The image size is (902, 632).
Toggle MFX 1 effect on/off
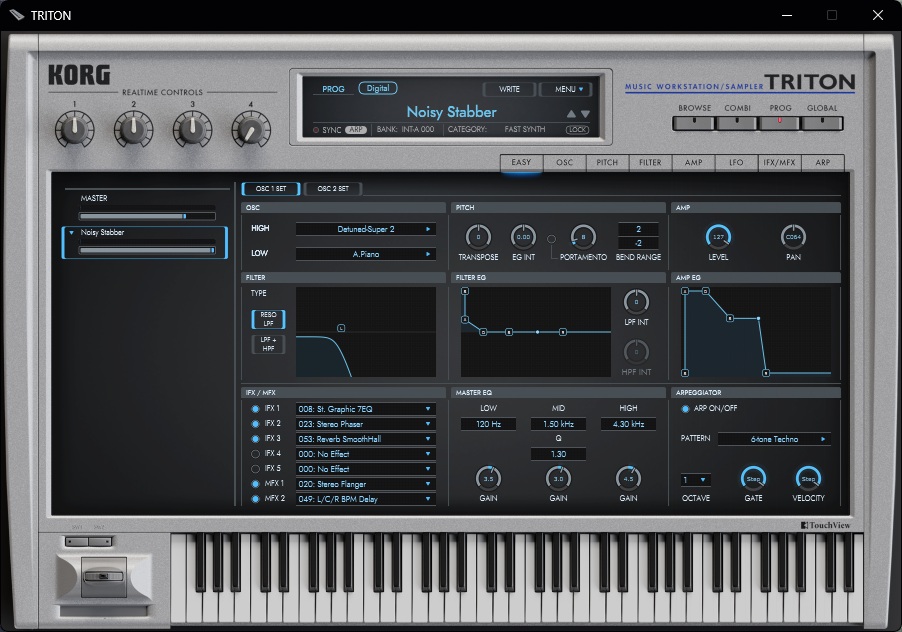255,484
